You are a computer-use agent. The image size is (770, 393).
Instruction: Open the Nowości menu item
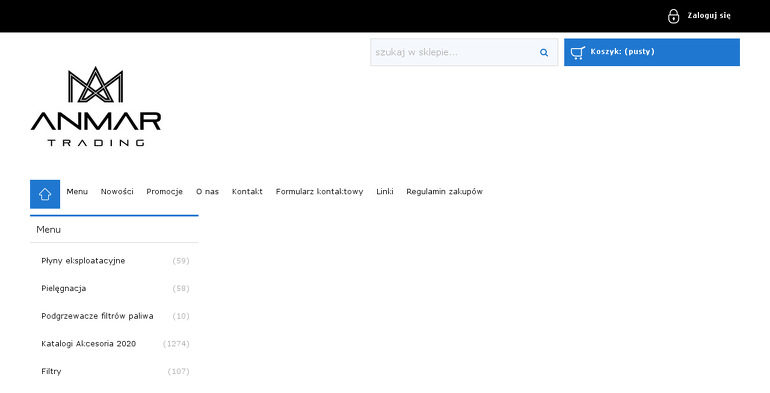pos(117,192)
